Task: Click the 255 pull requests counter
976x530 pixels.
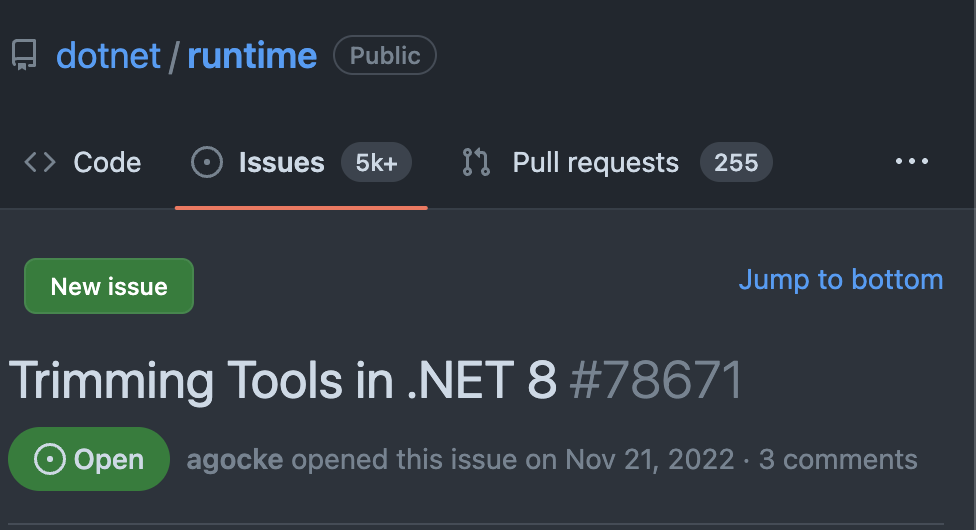Action: pos(736,163)
